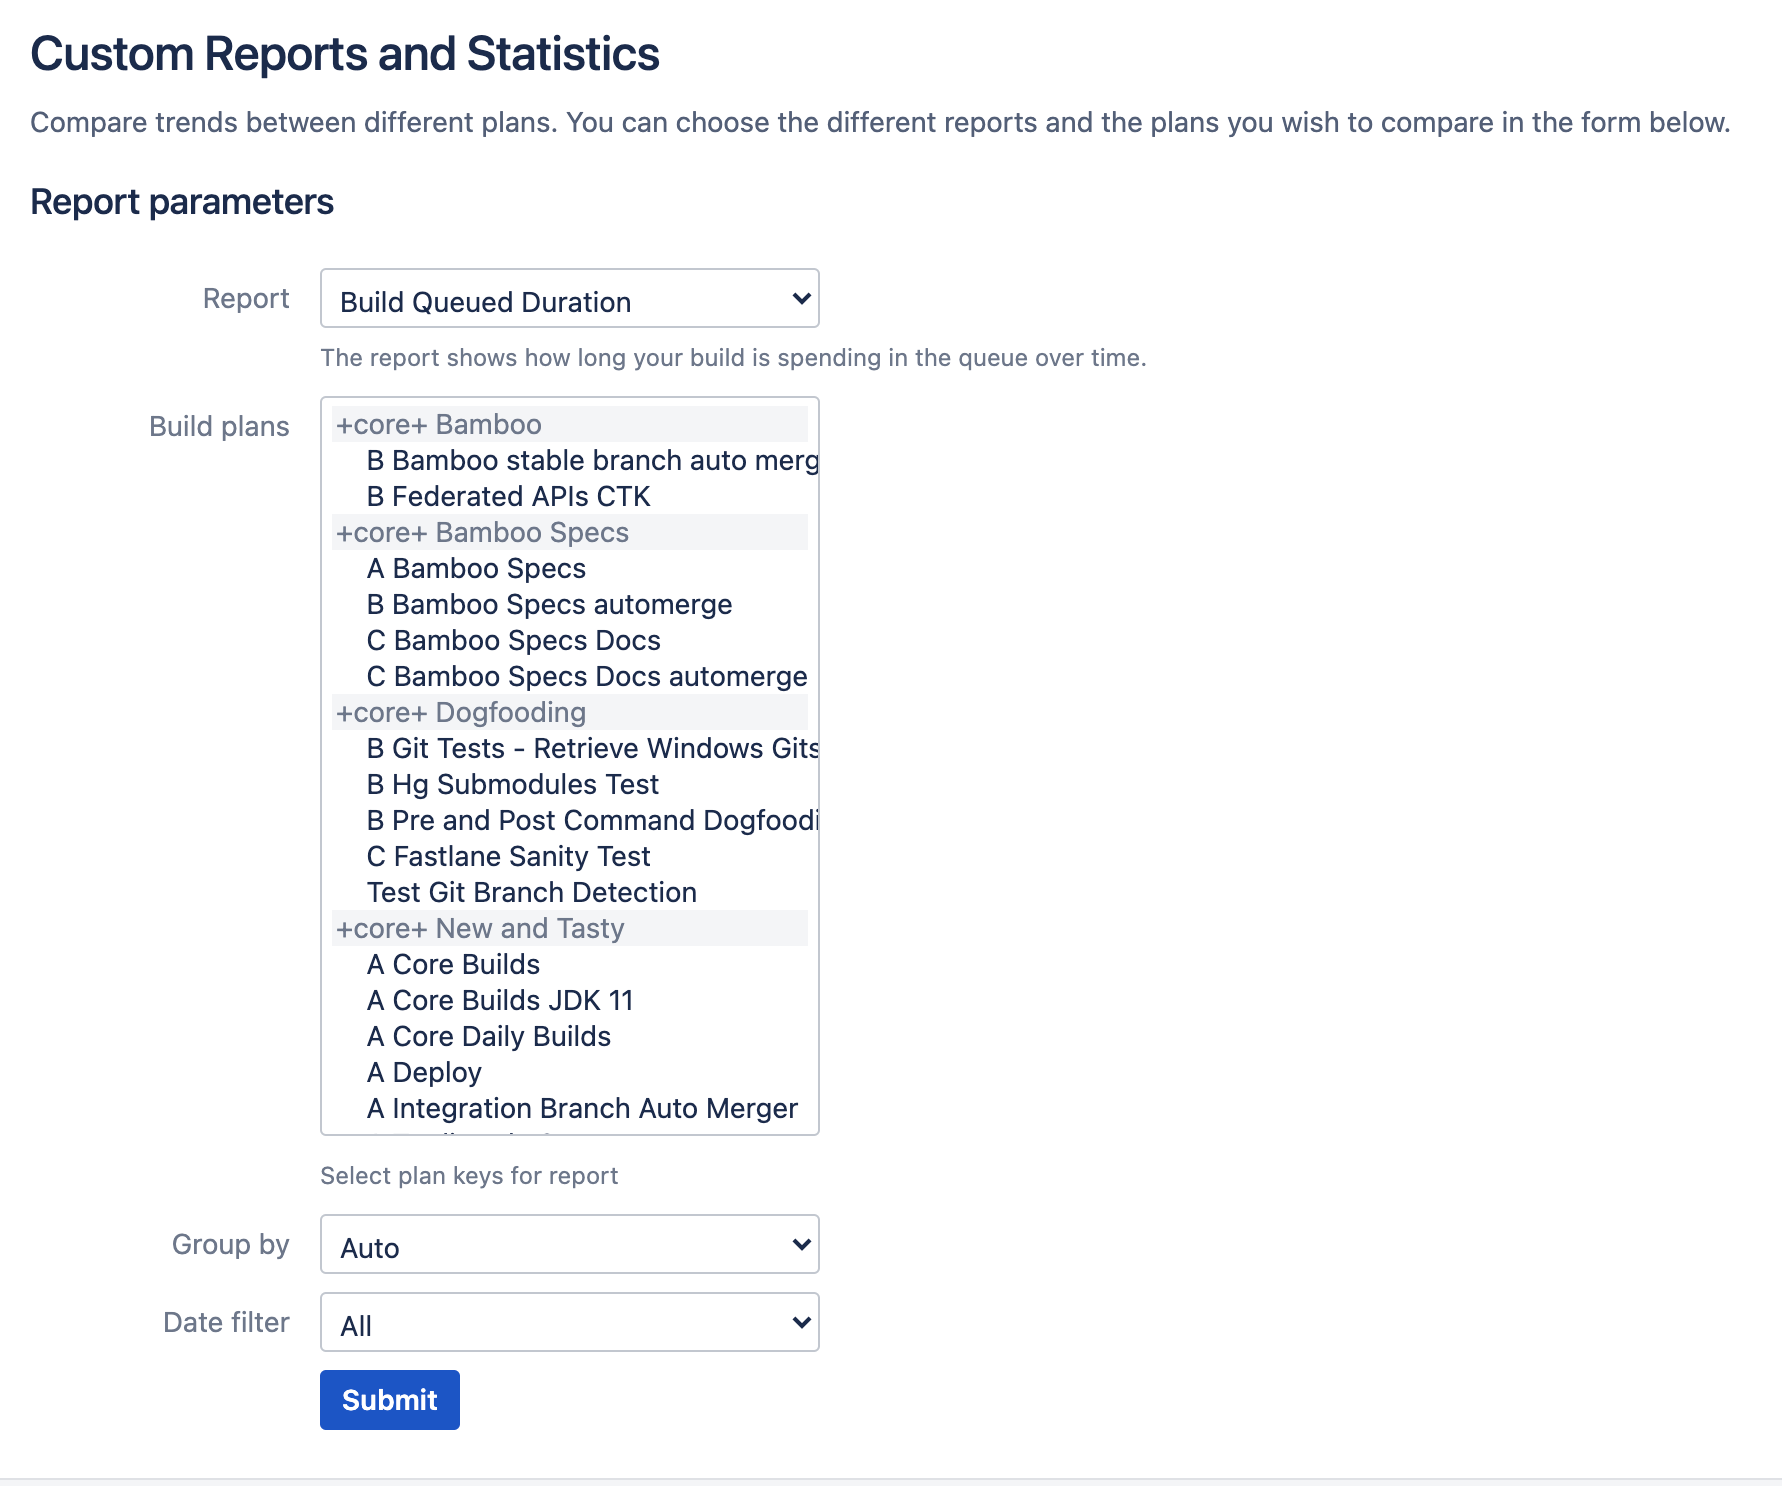Viewport: 1782px width, 1486px height.
Task: Select the 'A Core Builds' plan
Action: 452,964
